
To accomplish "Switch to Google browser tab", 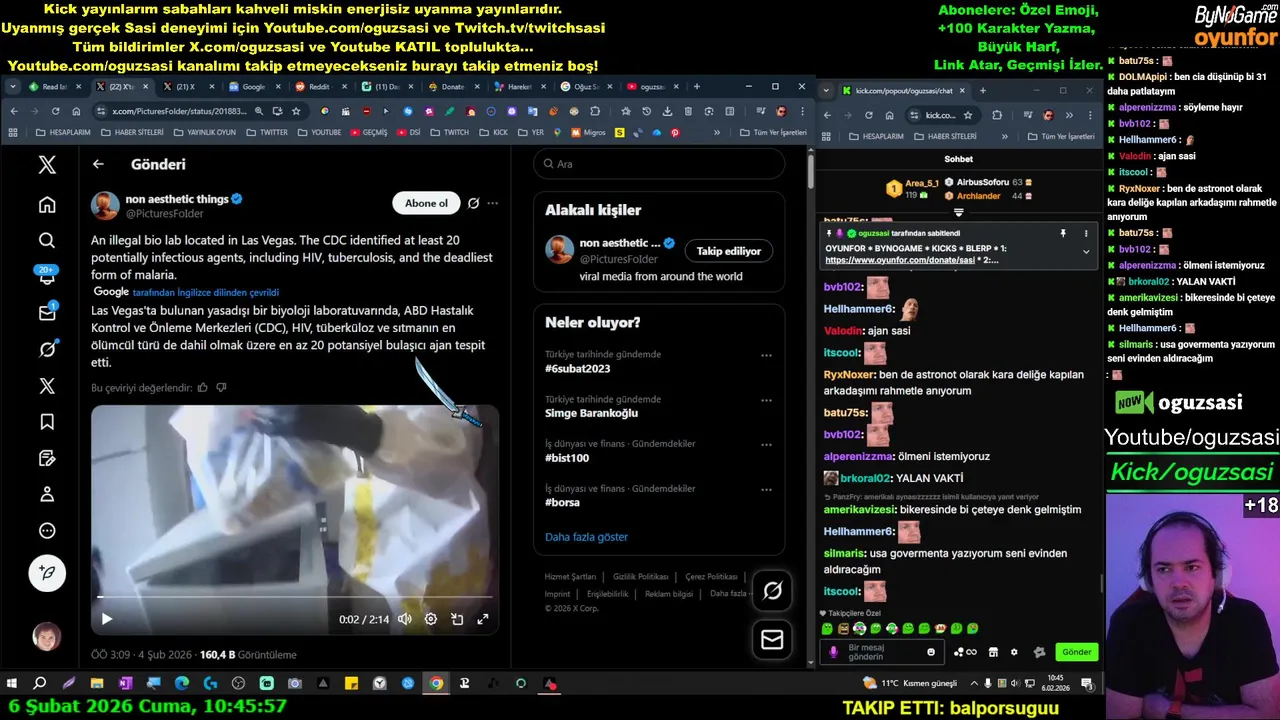I will coord(252,87).
